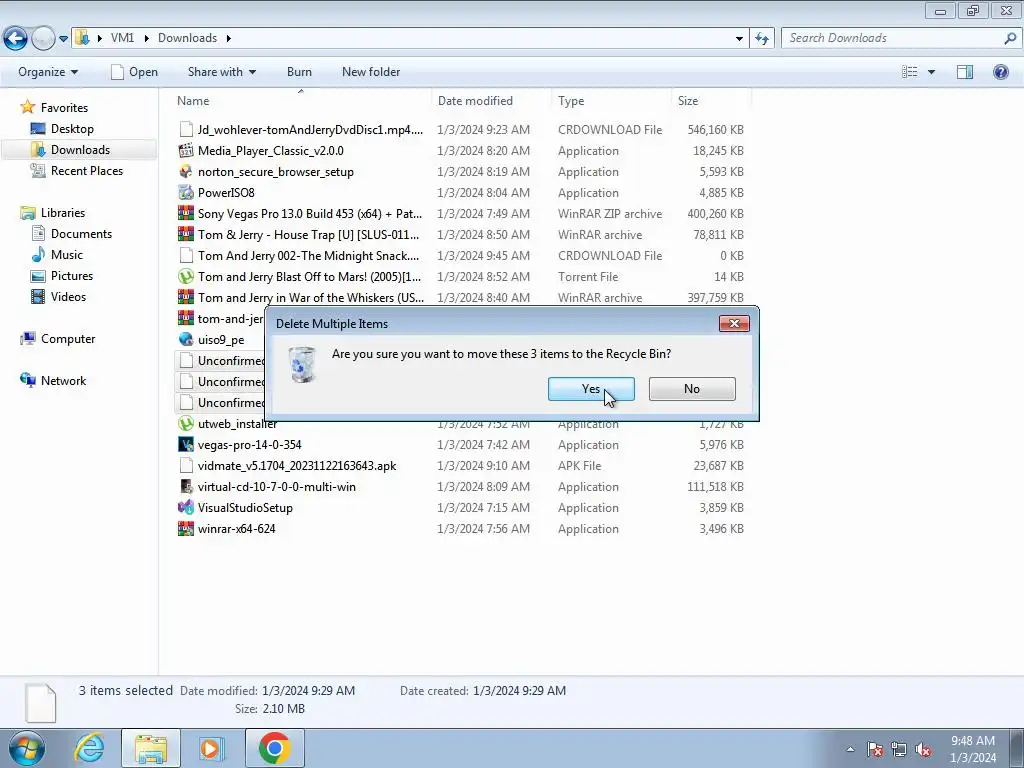
Task: Click Downloads in the address breadcrumb
Action: pyautogui.click(x=187, y=38)
